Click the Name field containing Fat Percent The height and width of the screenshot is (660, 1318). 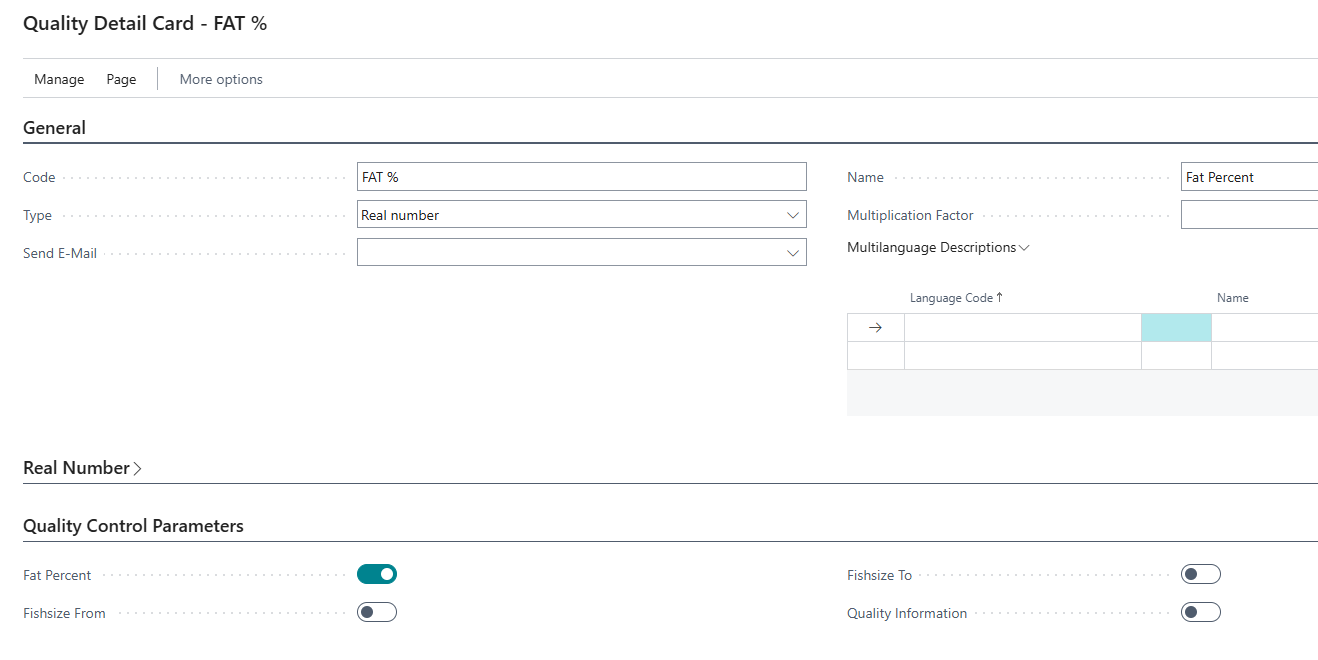[x=1248, y=177]
